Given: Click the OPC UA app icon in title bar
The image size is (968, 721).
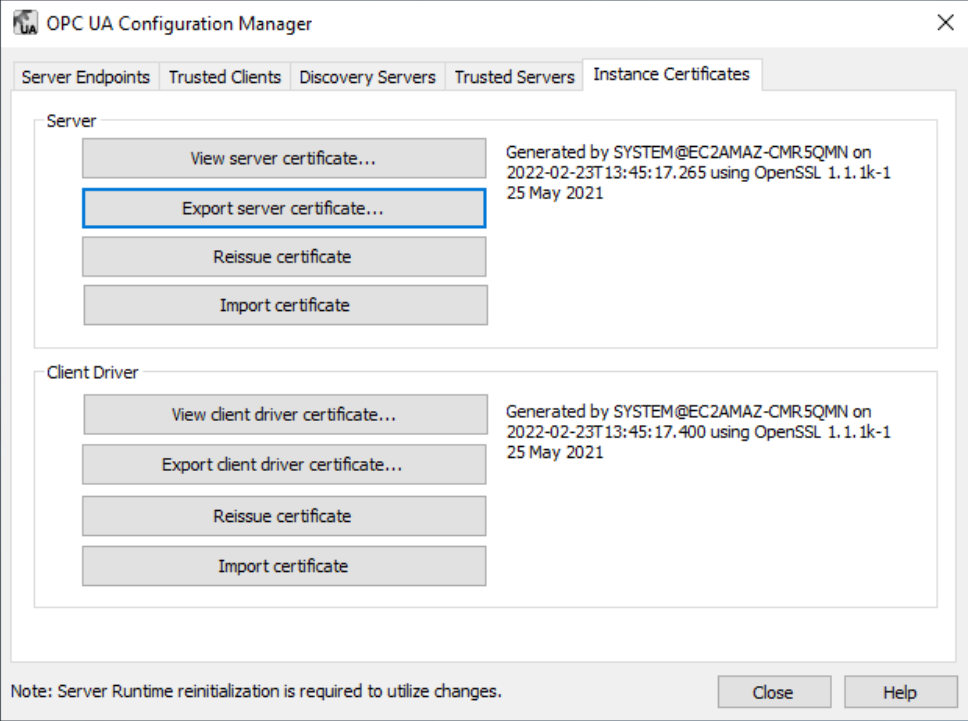Looking at the screenshot, I should [25, 23].
